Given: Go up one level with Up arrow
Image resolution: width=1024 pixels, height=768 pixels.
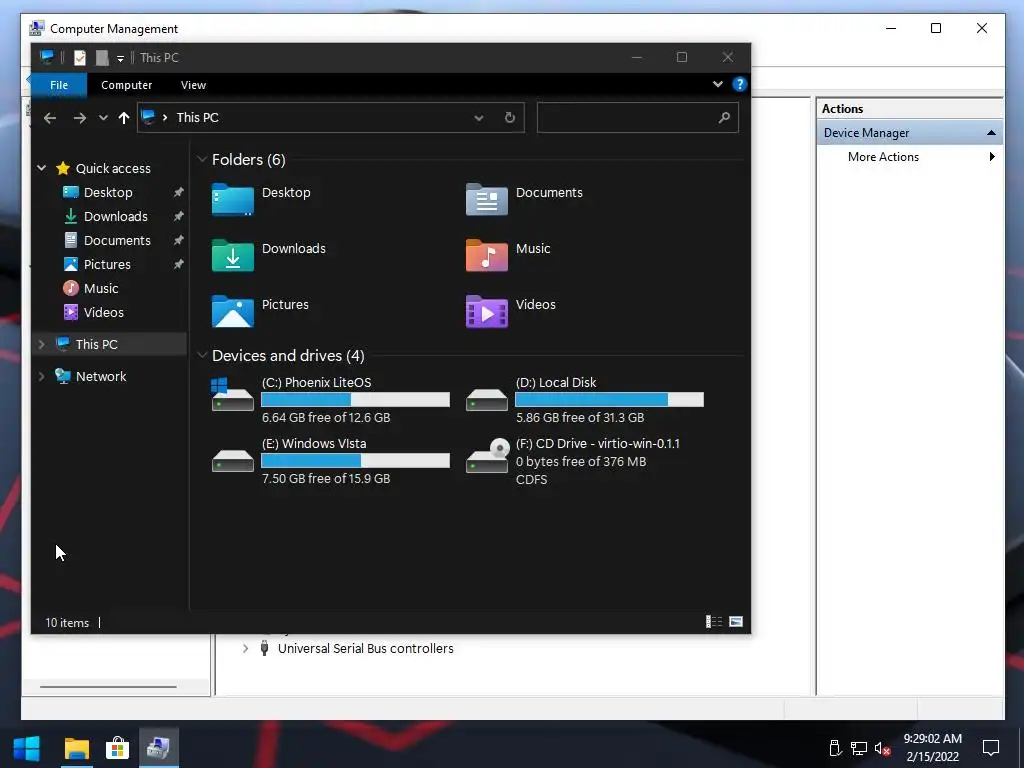Looking at the screenshot, I should pyautogui.click(x=123, y=118).
